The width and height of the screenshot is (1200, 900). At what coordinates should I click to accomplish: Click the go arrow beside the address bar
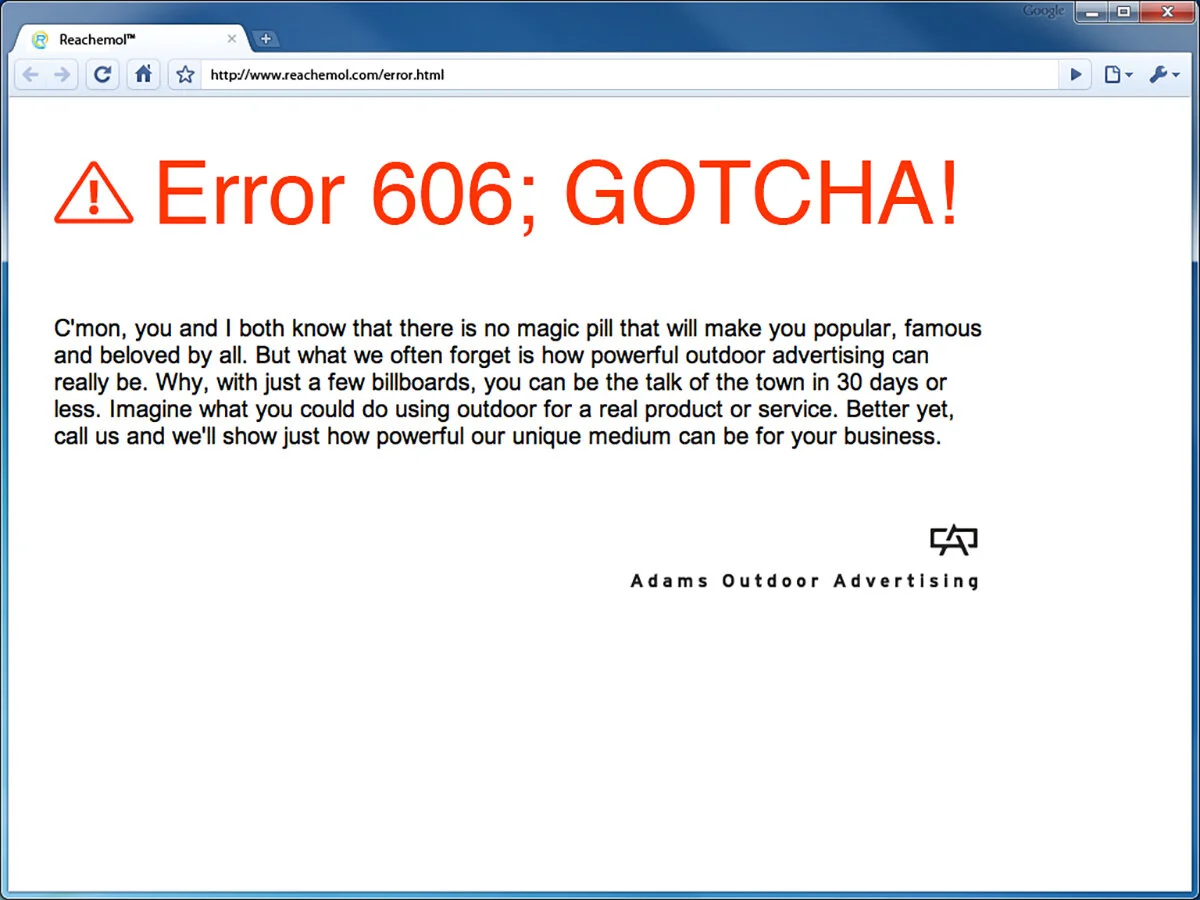tap(1075, 74)
